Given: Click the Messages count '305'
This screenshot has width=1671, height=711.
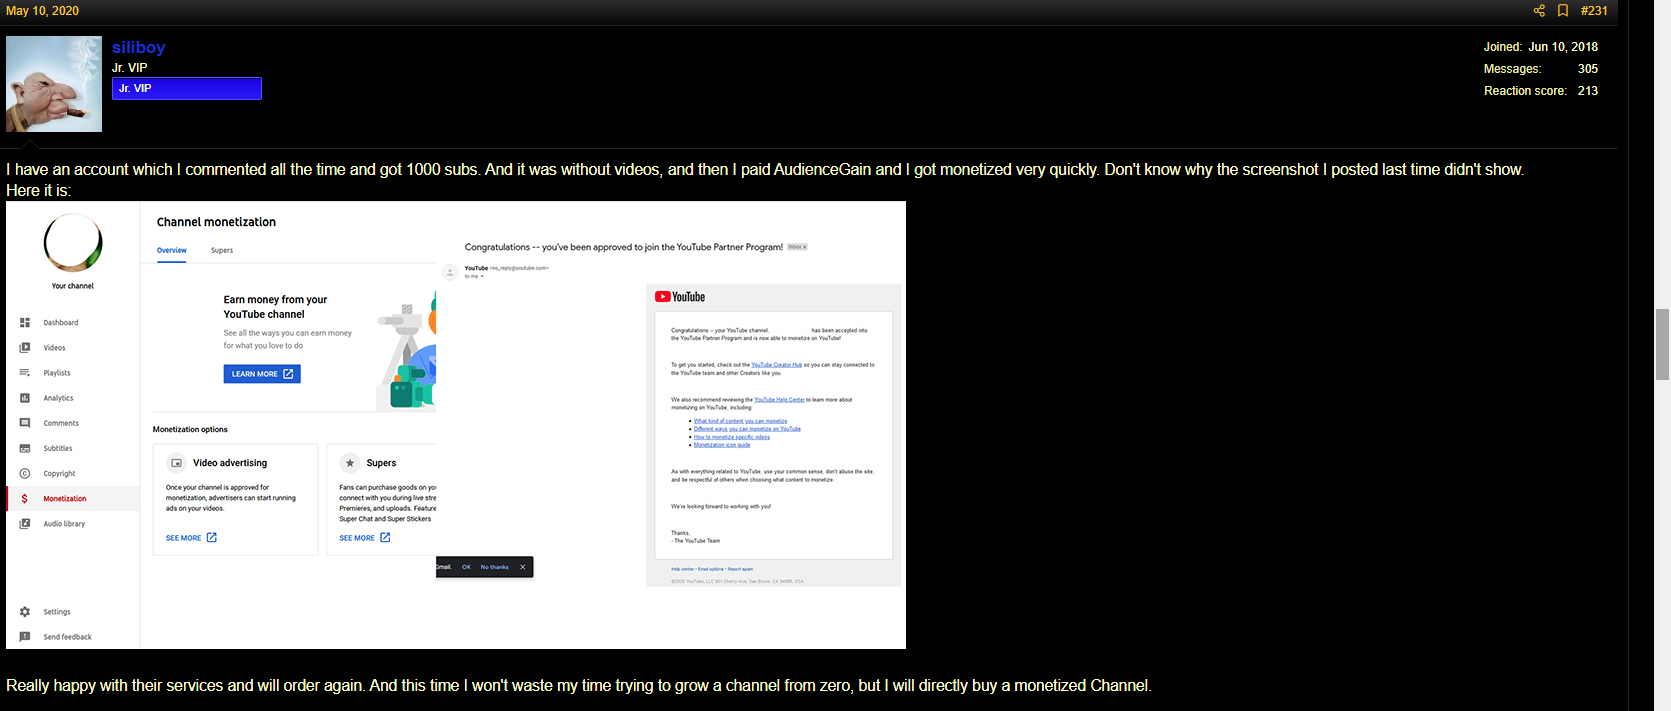Looking at the screenshot, I should tap(1588, 69).
